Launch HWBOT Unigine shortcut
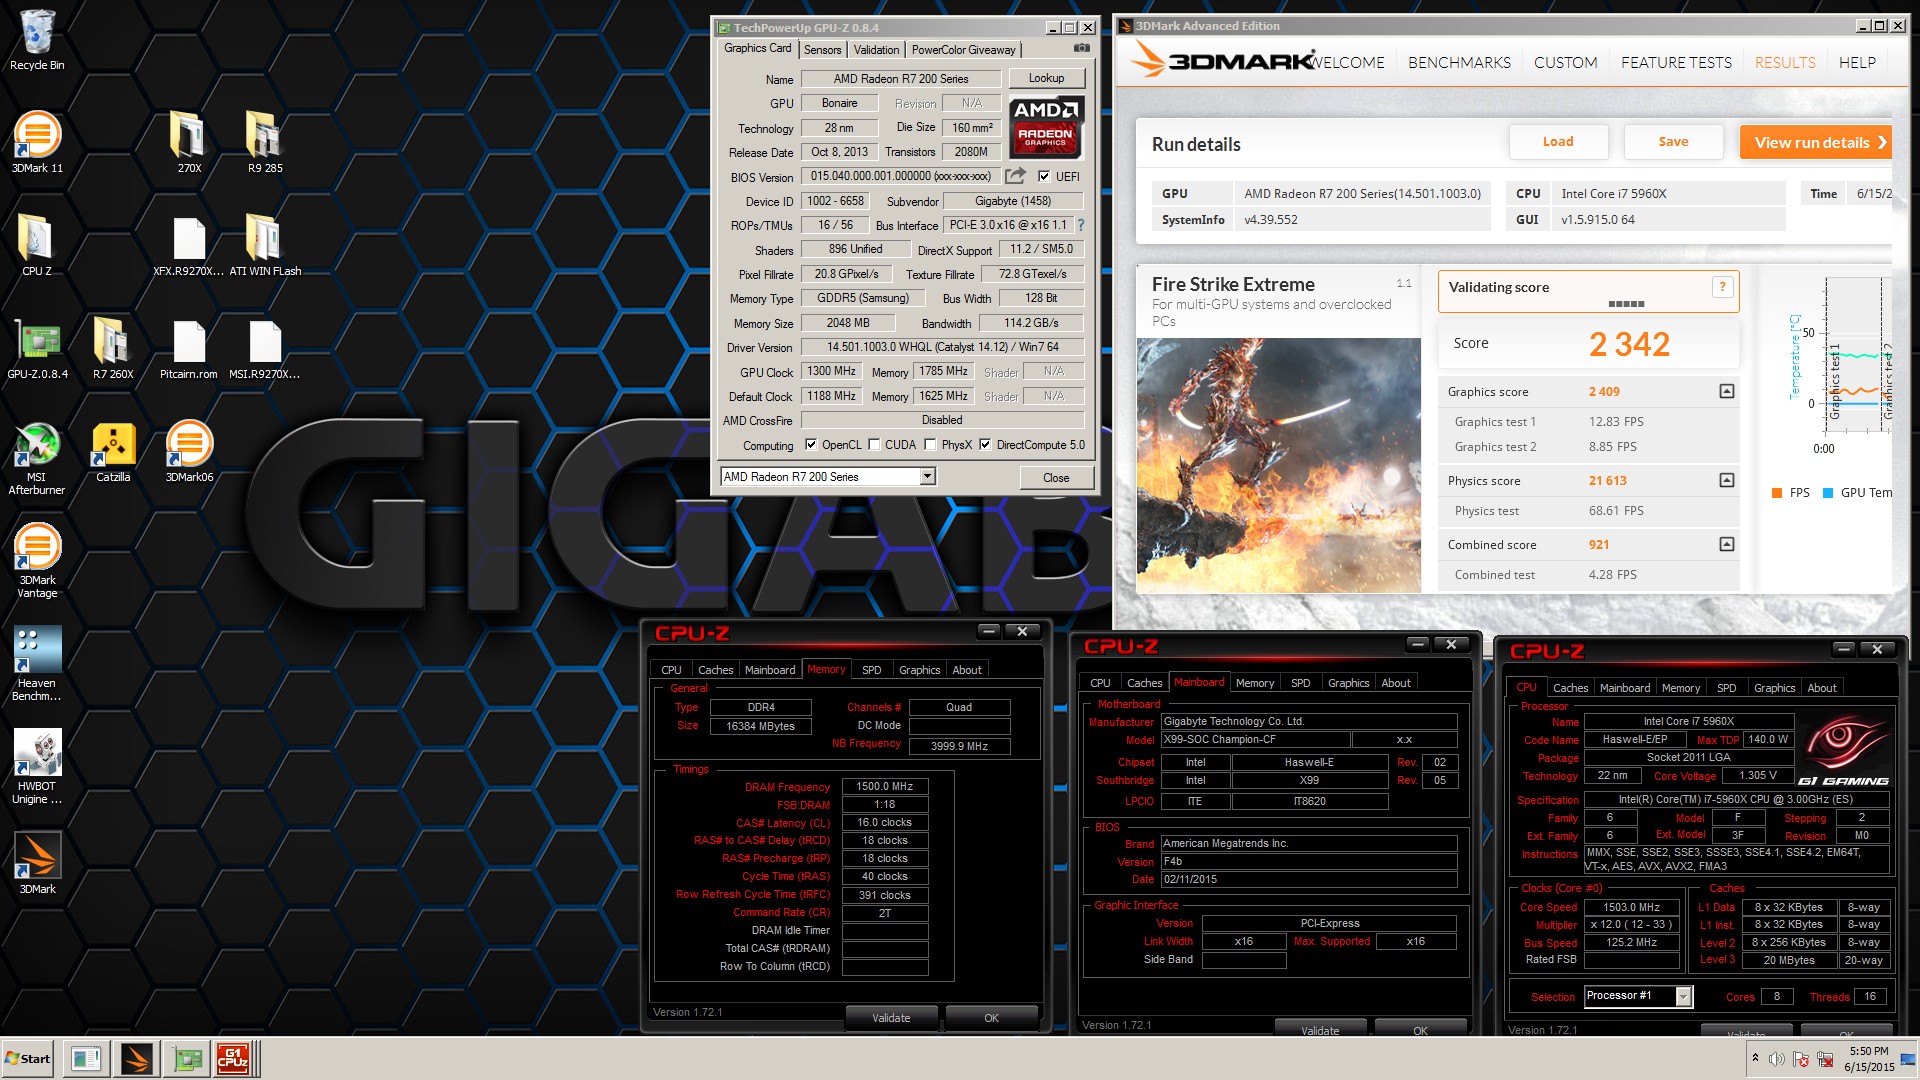This screenshot has height=1080, width=1920. [x=37, y=767]
